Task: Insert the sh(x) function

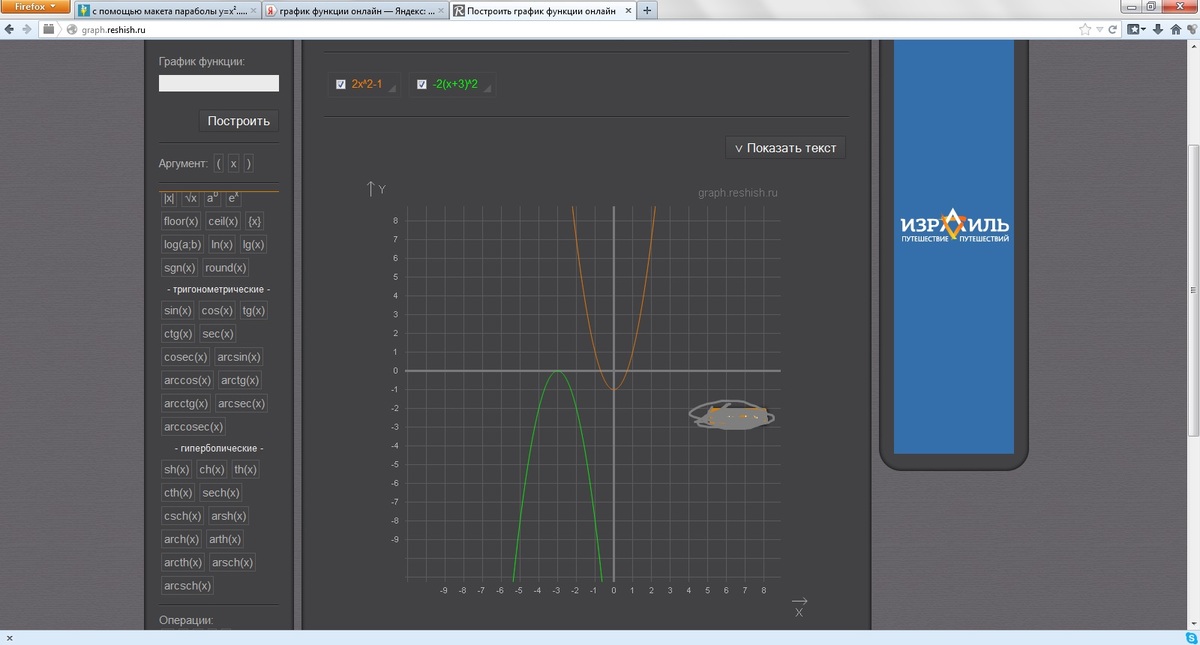Action: (176, 470)
